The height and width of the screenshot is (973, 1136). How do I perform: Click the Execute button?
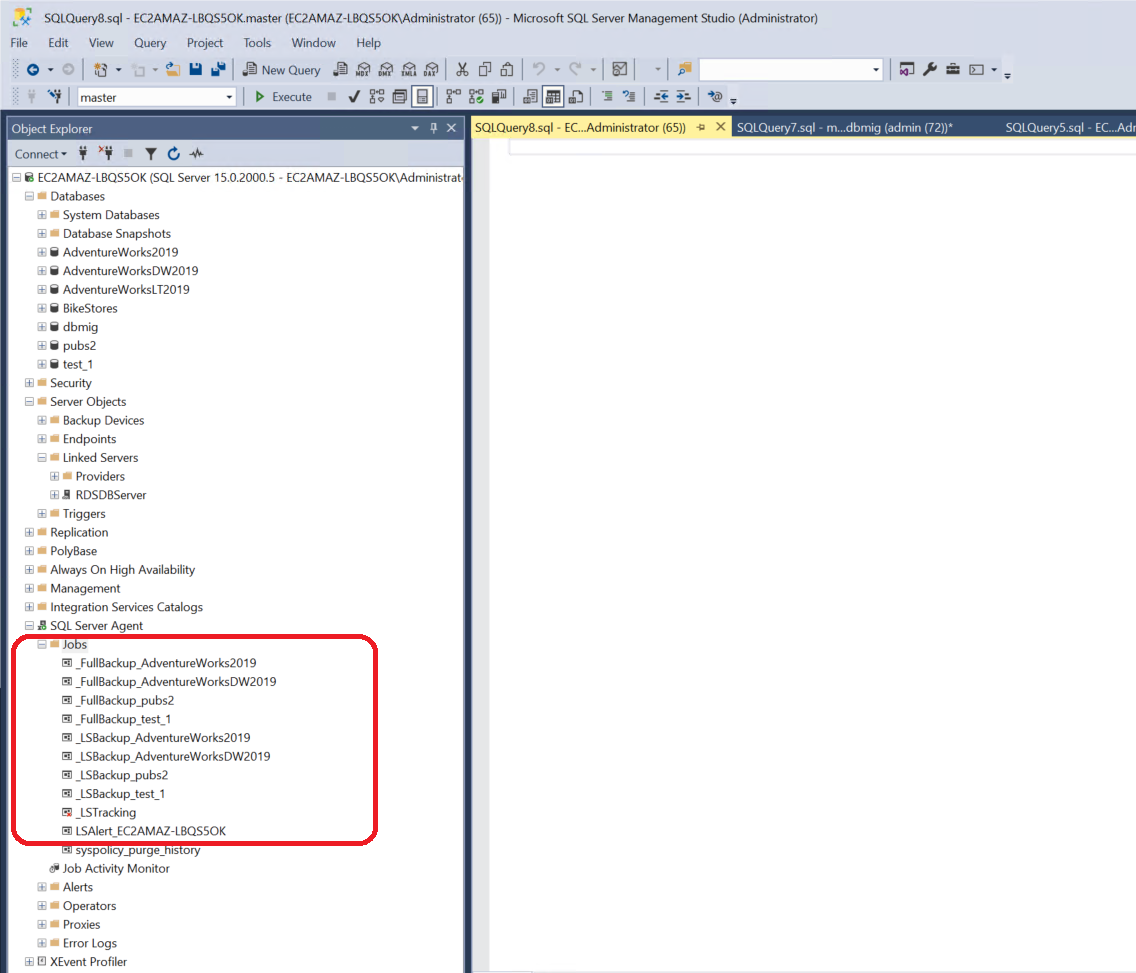(283, 97)
